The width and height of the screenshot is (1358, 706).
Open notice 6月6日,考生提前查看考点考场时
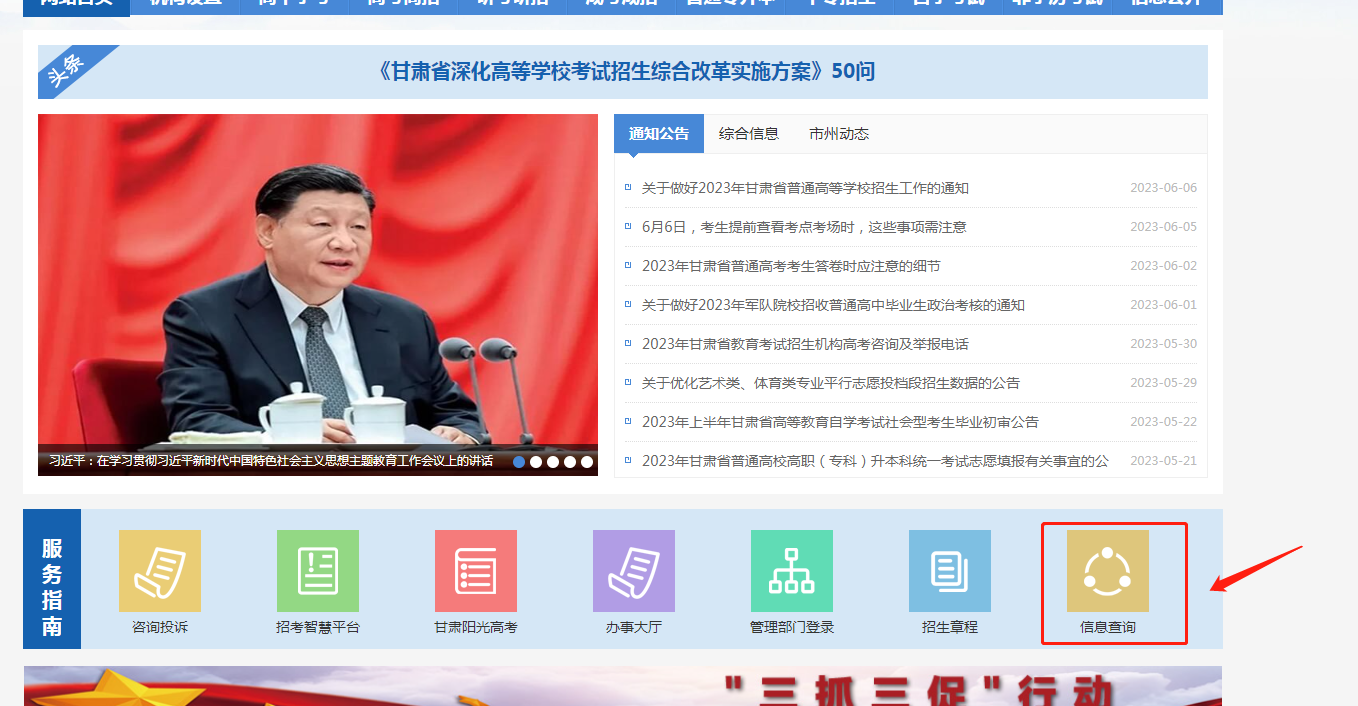(804, 227)
